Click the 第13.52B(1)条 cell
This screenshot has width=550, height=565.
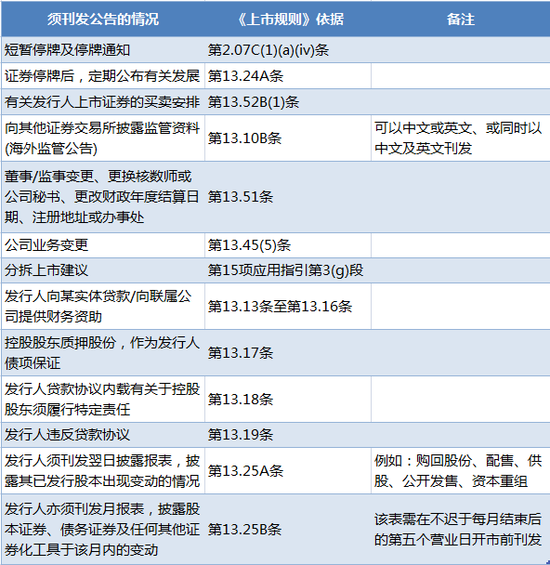pos(288,102)
